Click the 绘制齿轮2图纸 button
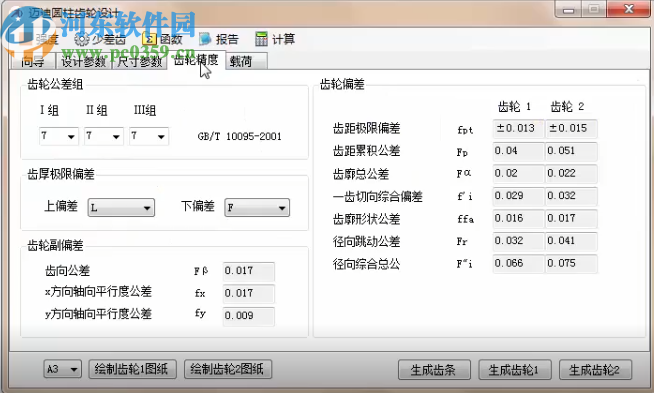This screenshot has height=393, width=654. click(x=228, y=369)
